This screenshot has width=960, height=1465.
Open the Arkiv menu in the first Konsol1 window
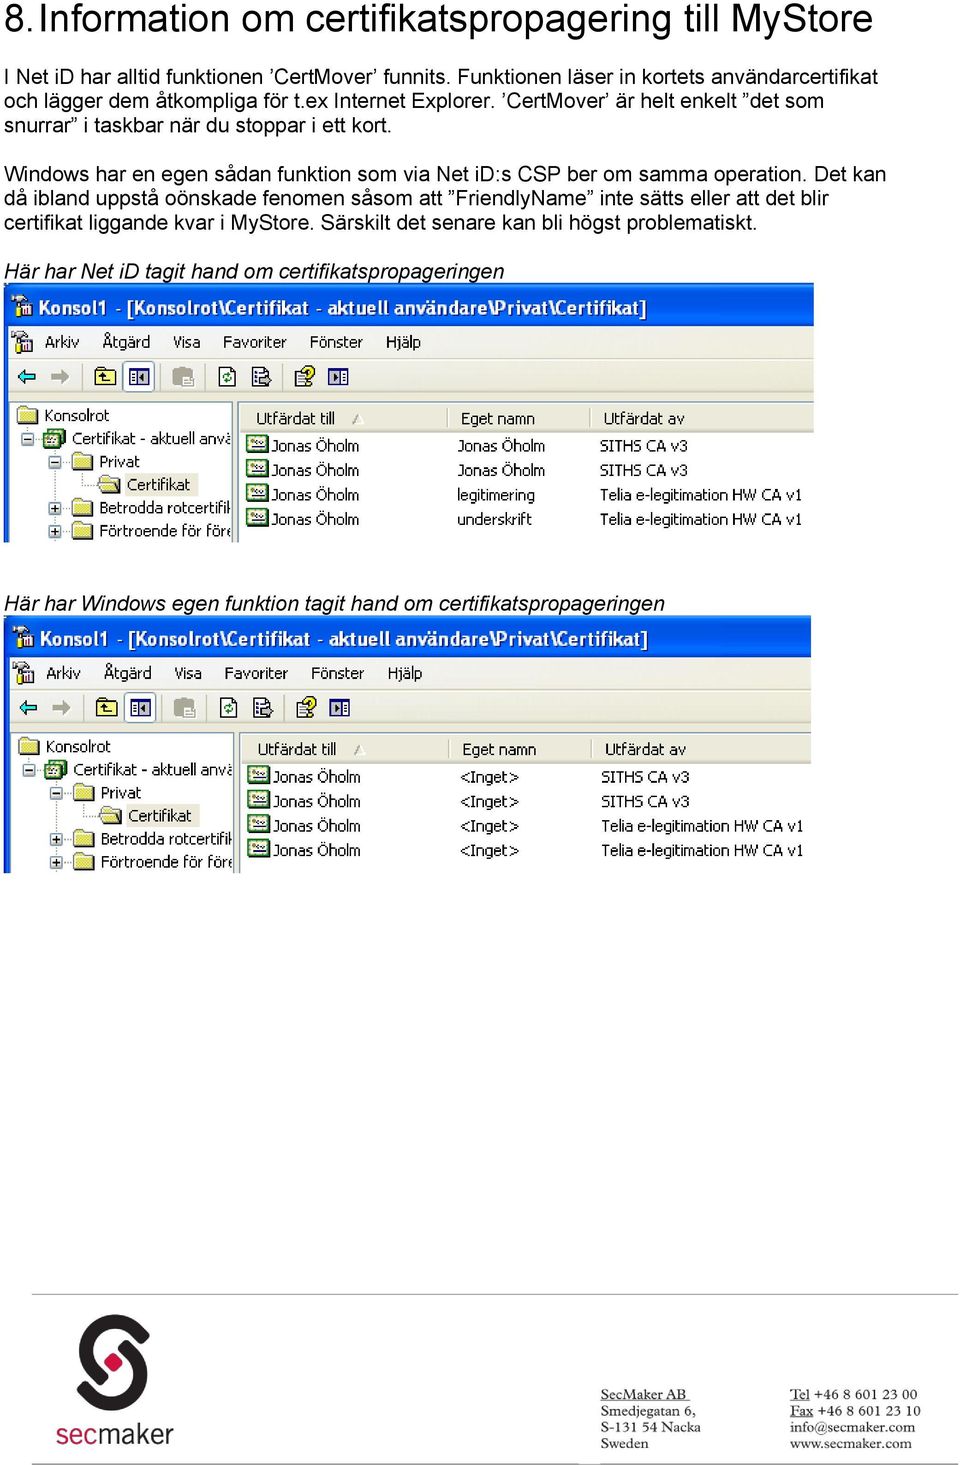click(62, 342)
